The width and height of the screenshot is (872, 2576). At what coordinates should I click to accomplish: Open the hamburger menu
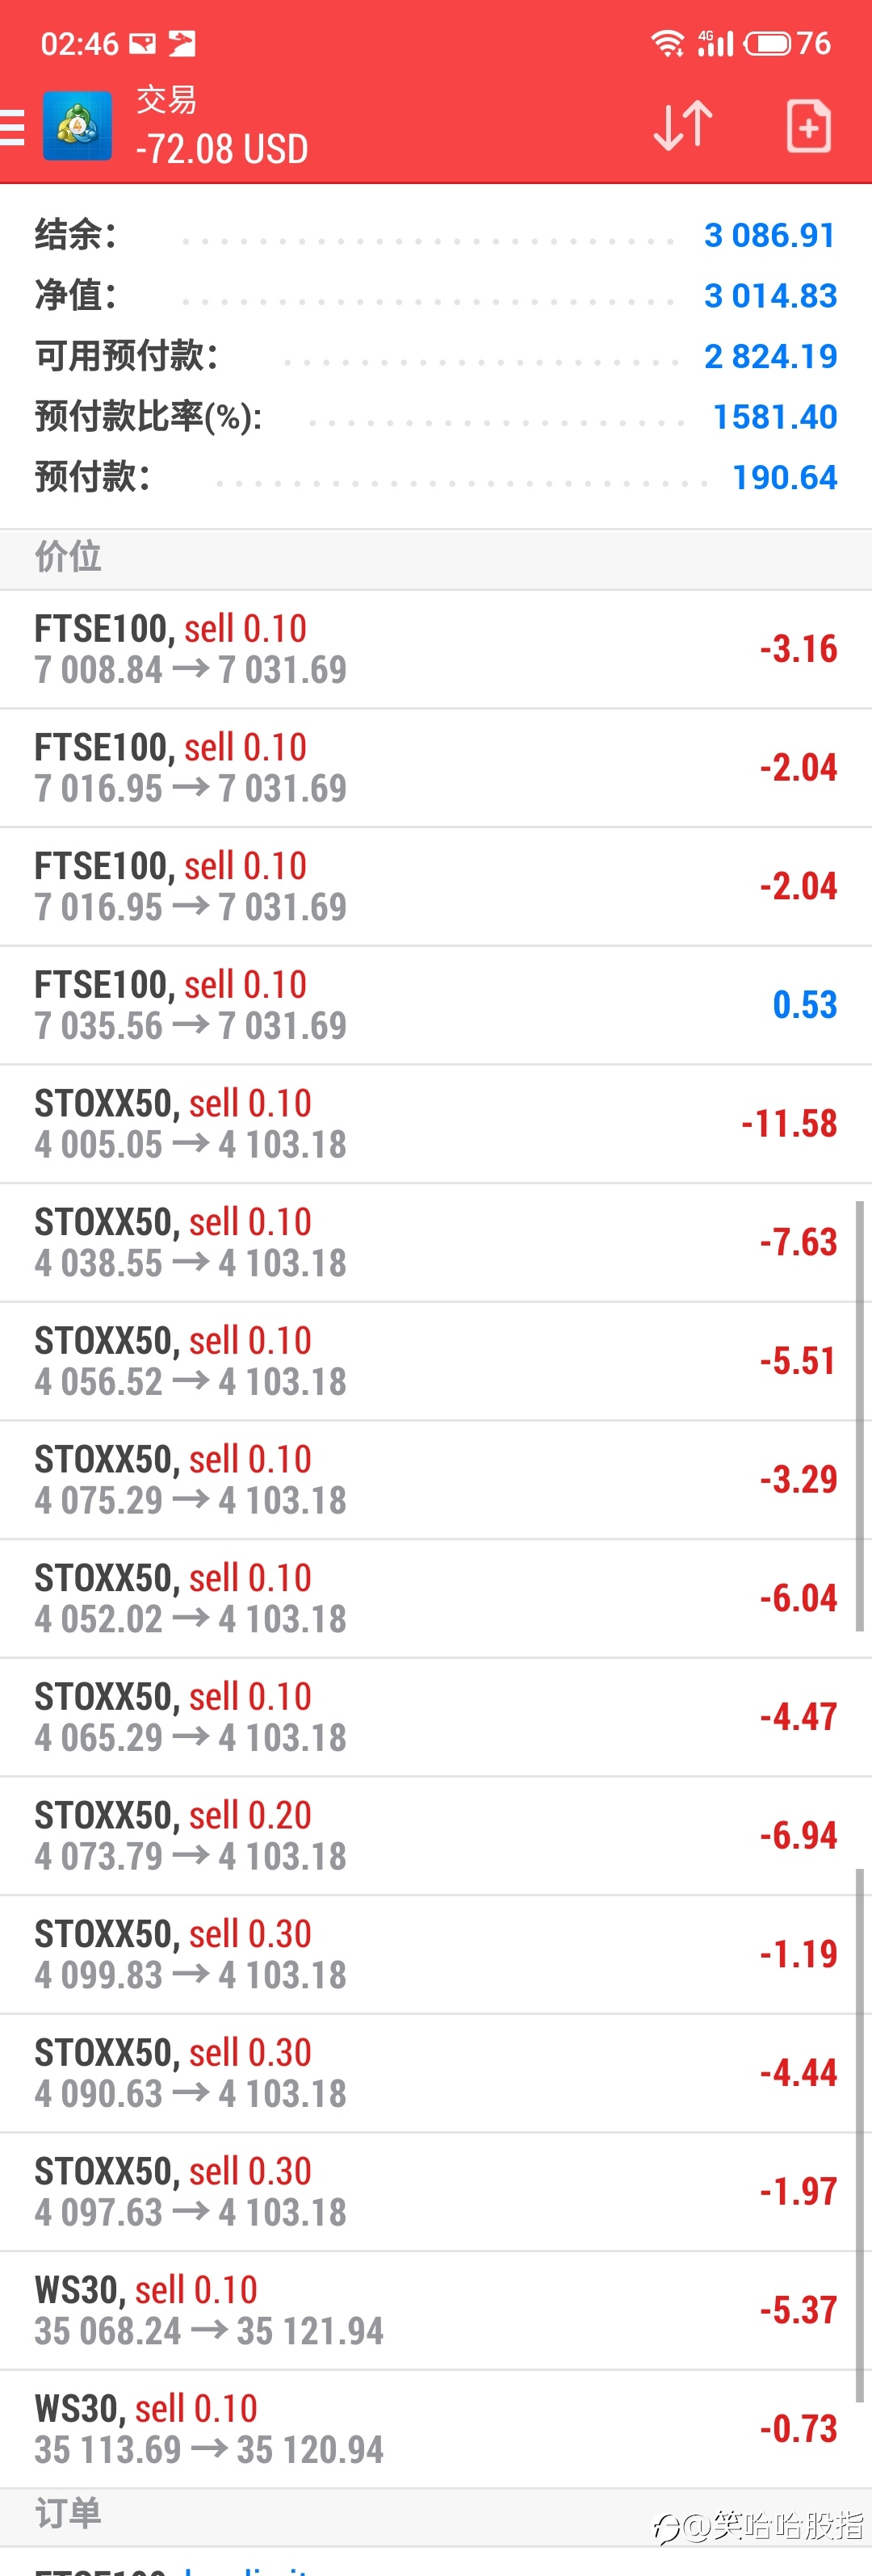coord(12,127)
